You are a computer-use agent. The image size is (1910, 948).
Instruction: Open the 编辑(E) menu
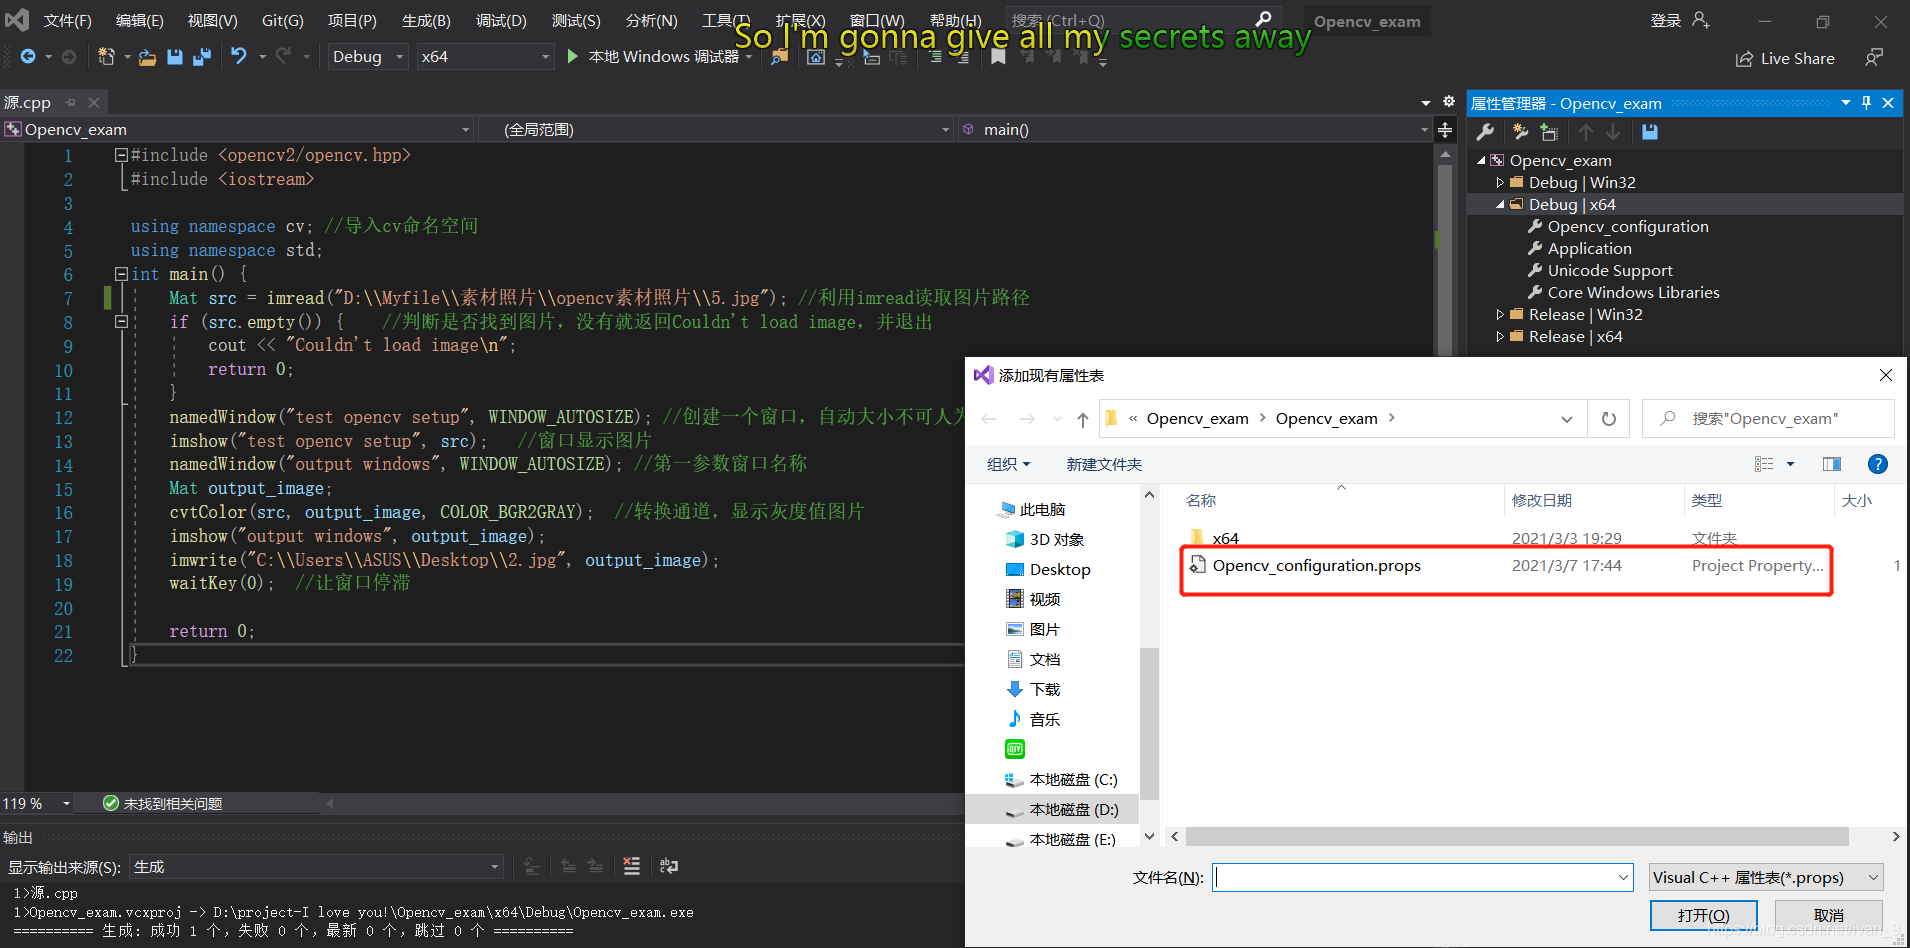click(140, 21)
